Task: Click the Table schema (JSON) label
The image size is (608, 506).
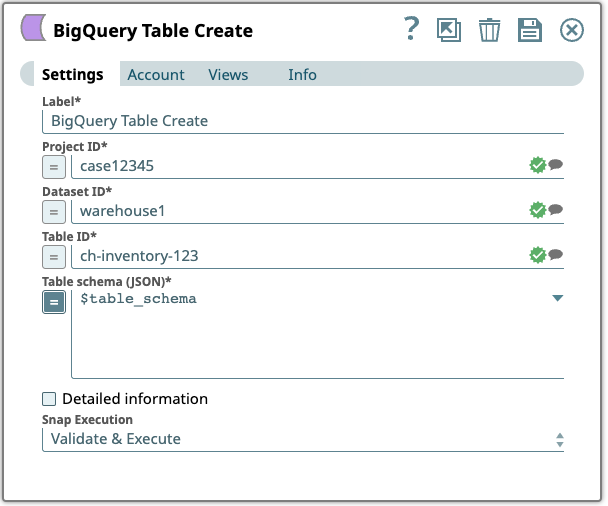Action: 107,281
